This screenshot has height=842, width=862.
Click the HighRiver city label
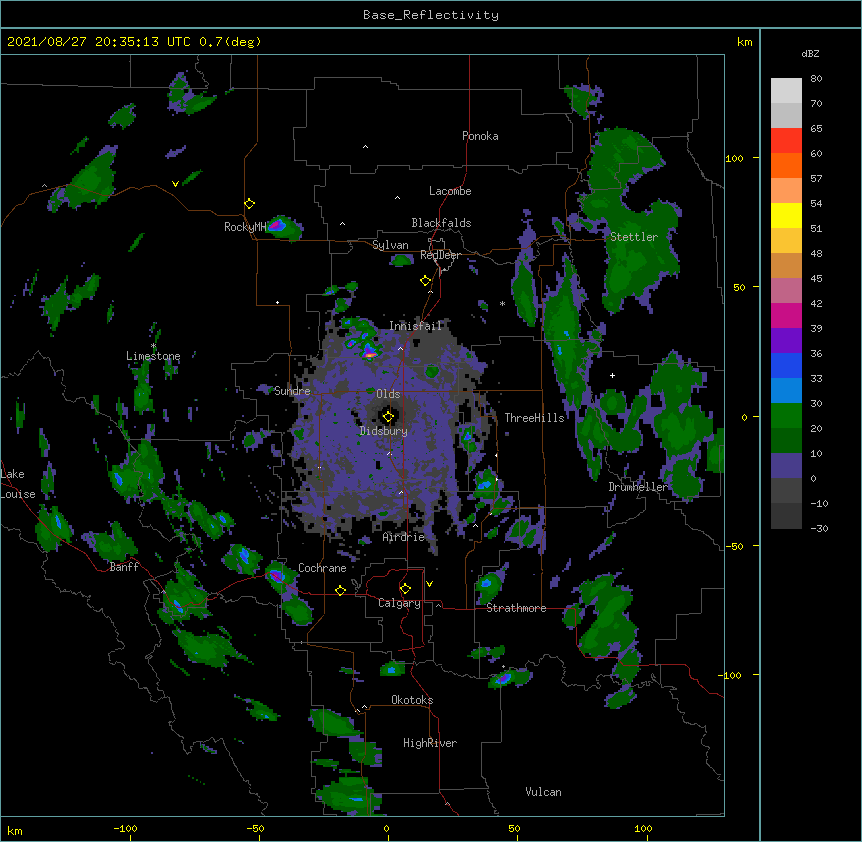[x=430, y=743]
